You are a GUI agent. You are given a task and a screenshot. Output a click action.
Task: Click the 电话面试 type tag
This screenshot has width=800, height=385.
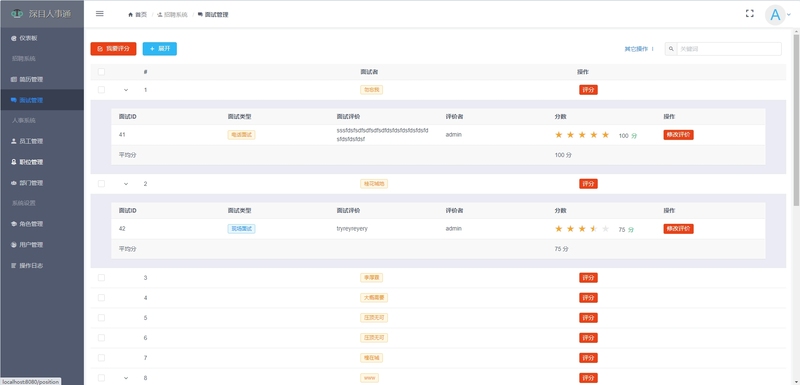pos(241,135)
